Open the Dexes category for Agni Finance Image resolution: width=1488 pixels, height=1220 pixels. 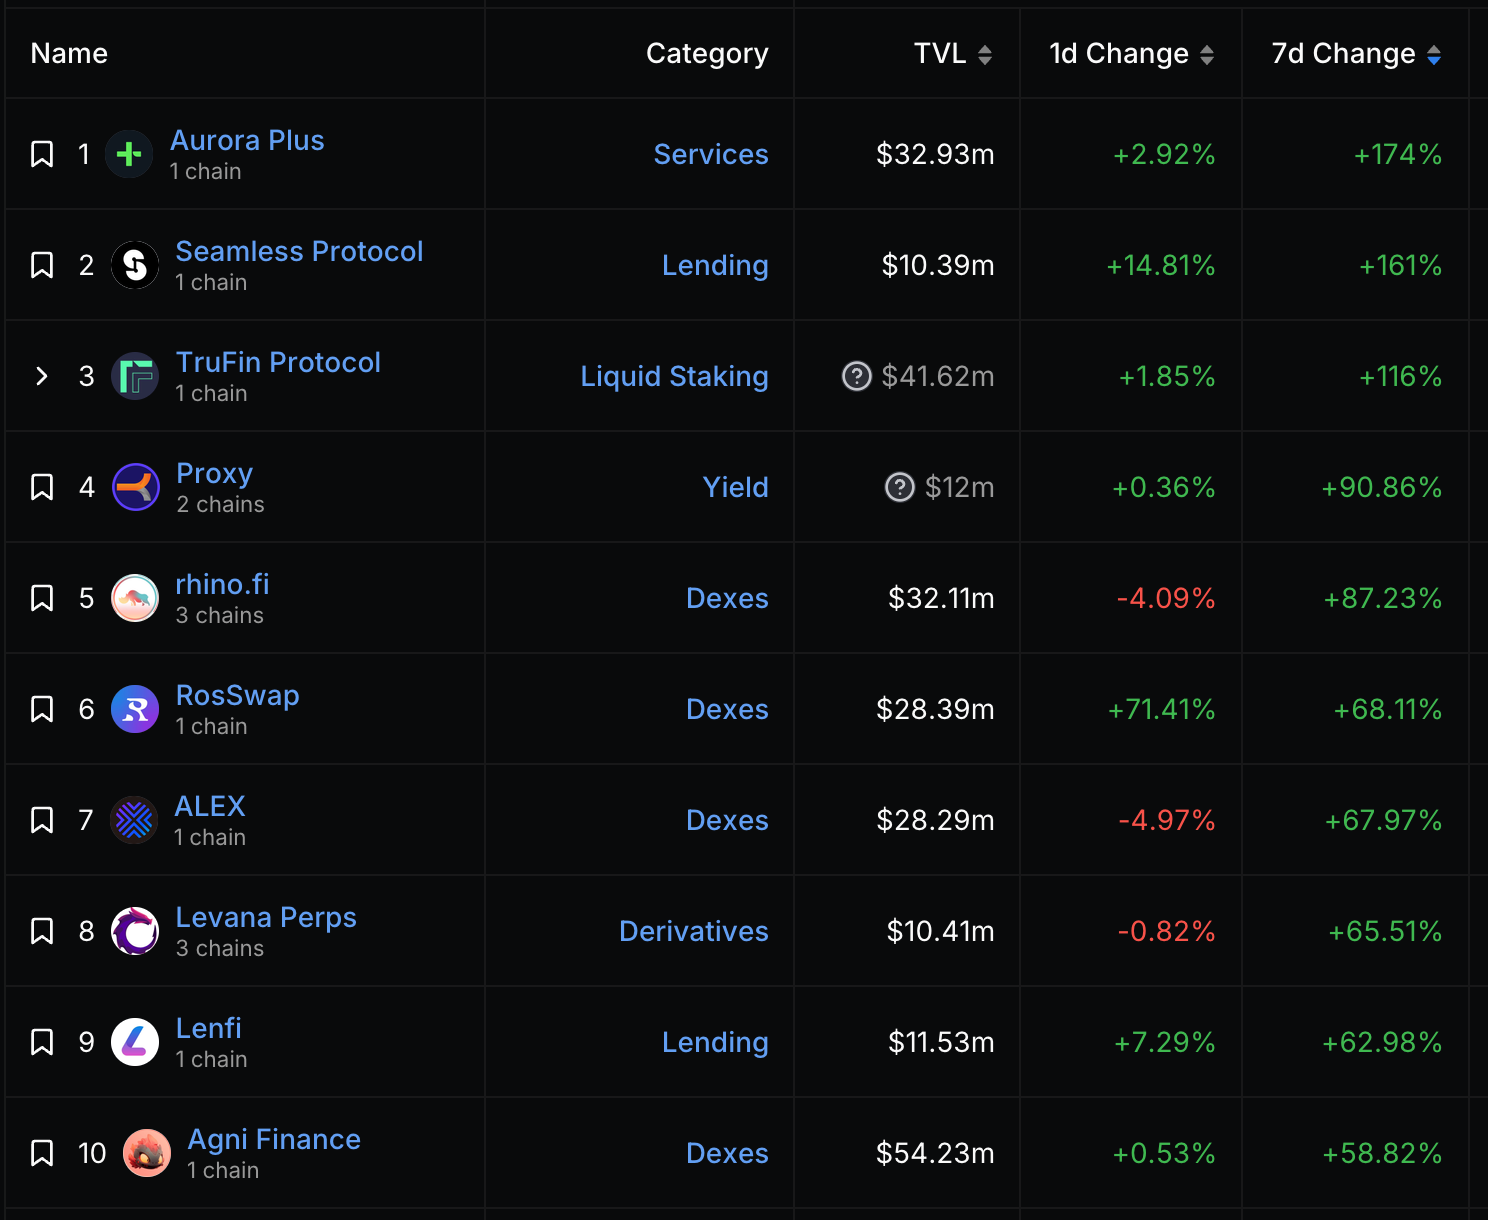(727, 1153)
